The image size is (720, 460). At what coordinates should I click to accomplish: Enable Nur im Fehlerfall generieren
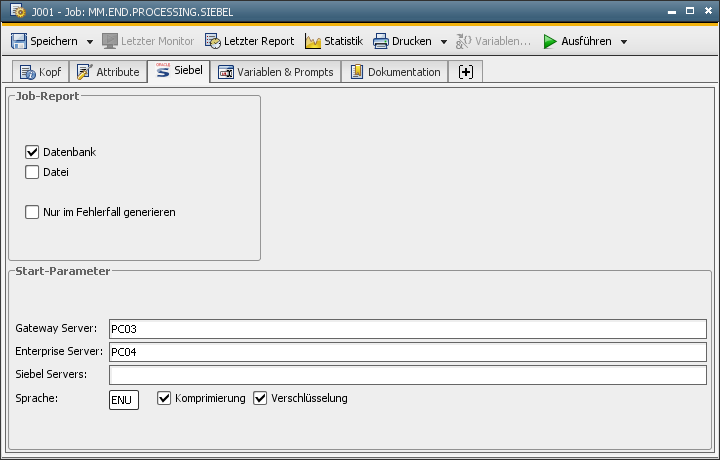point(32,212)
